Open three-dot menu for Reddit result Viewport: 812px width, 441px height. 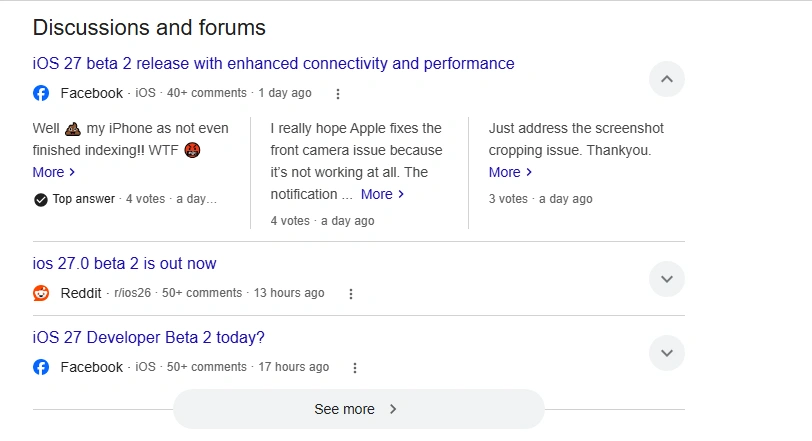[351, 294]
